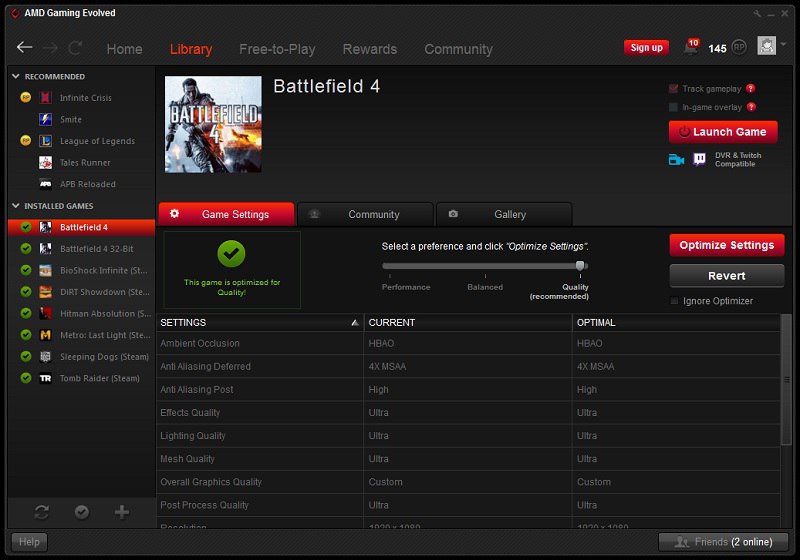Click the DVR camera icon

pos(676,159)
